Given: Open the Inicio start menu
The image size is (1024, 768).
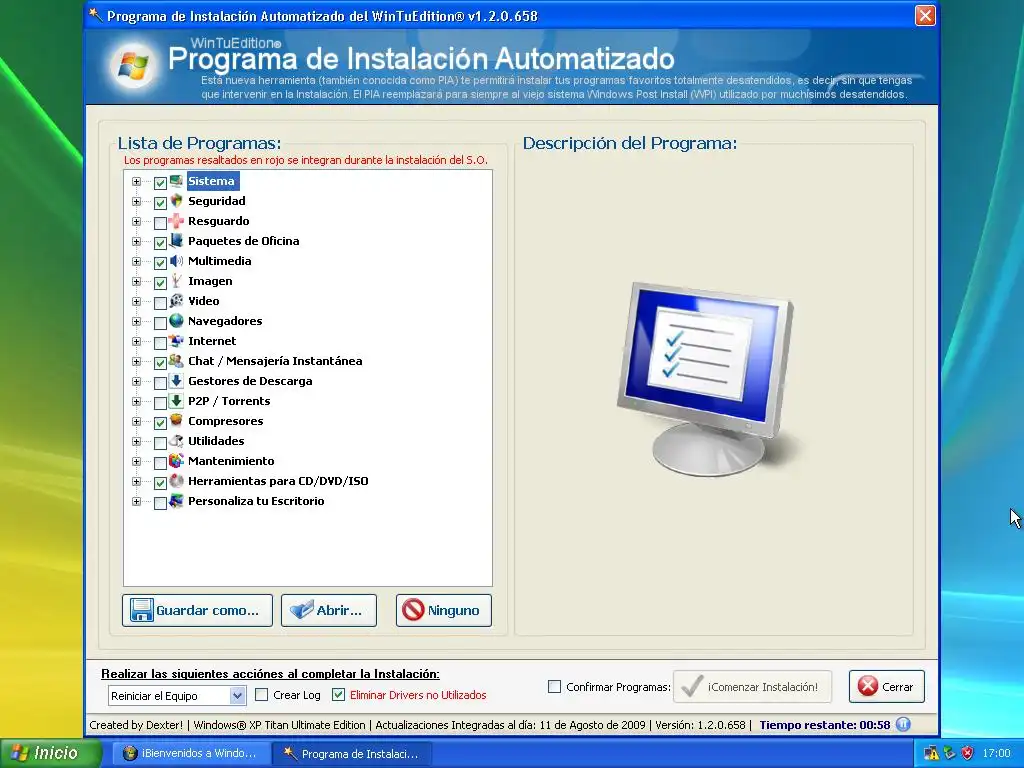Looking at the screenshot, I should [50, 753].
